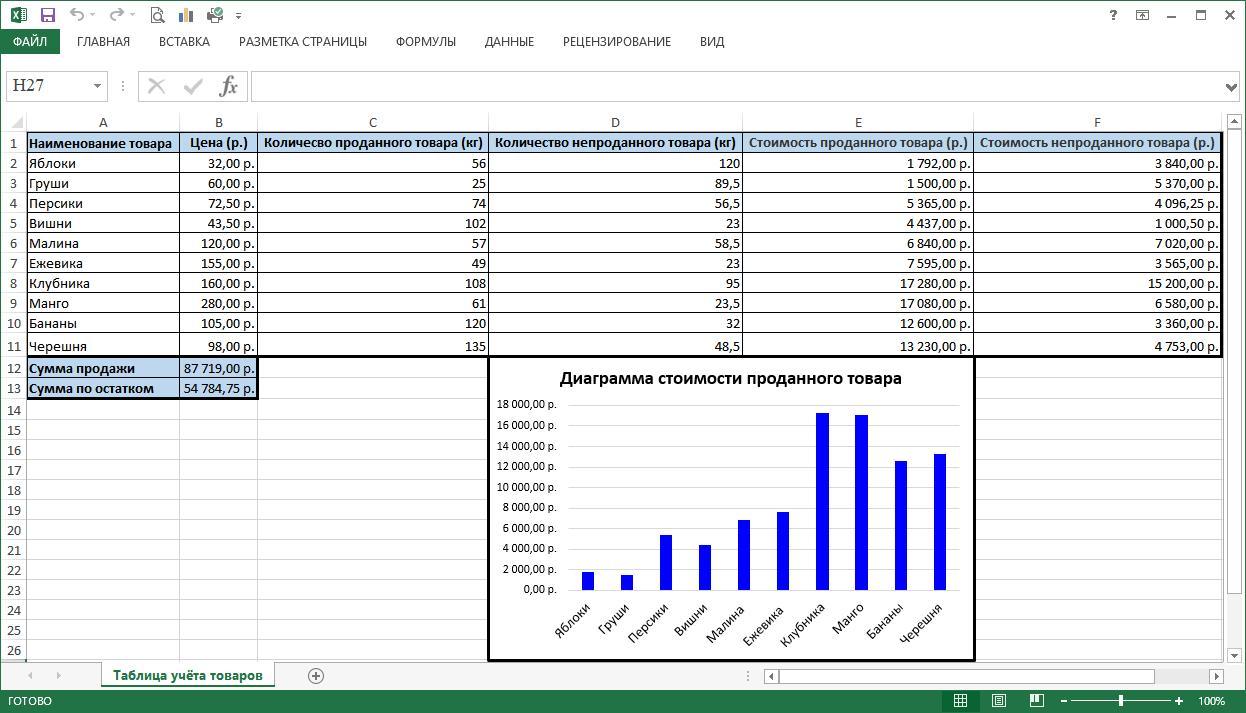Screen dimensions: 1246x713
Task: Click the horizontal scrollbar thumb
Action: 966,676
